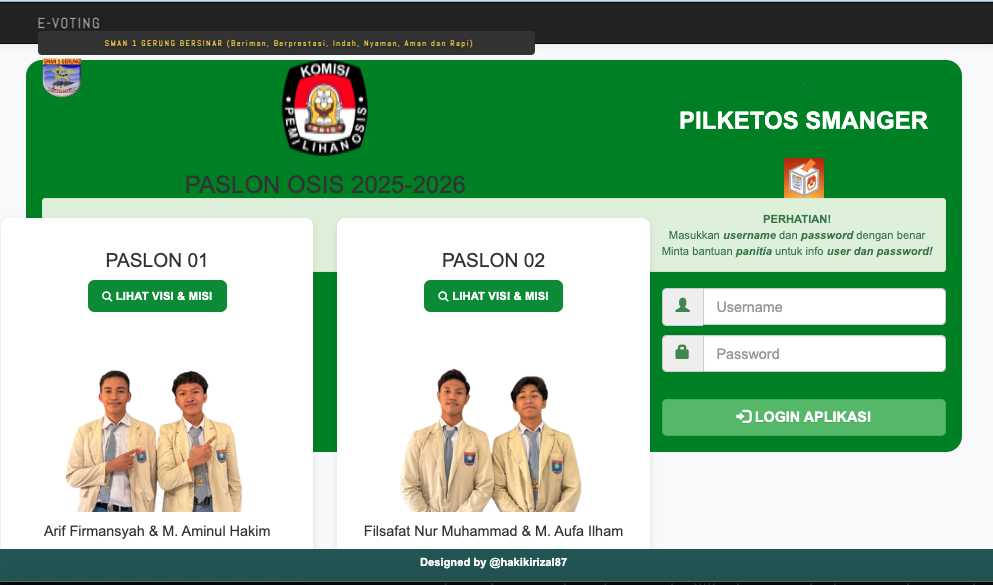
Task: Focus the Password input field
Action: [823, 354]
